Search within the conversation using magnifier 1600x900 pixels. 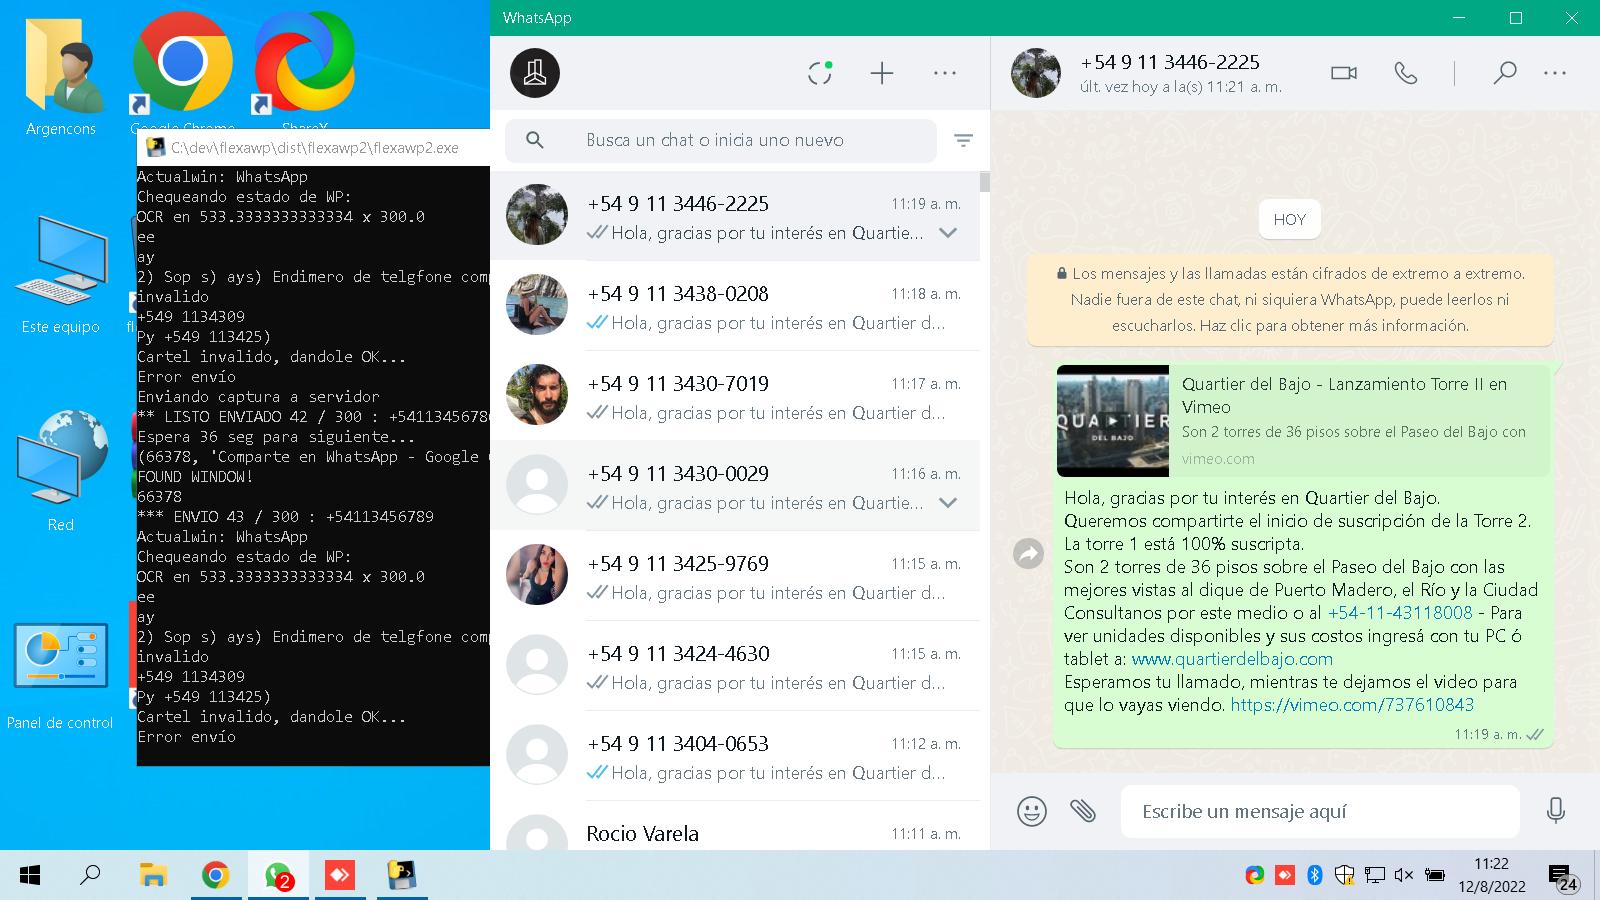click(x=1504, y=73)
